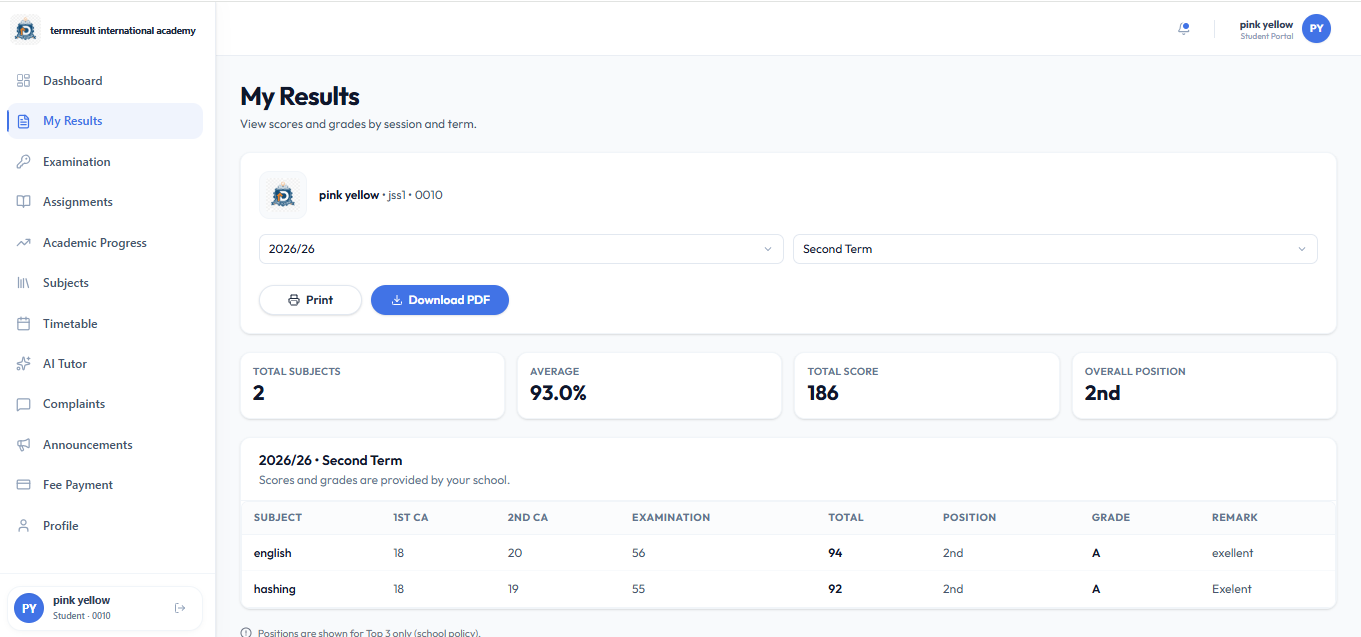Click the logout icon beside pink yellow

(x=180, y=608)
